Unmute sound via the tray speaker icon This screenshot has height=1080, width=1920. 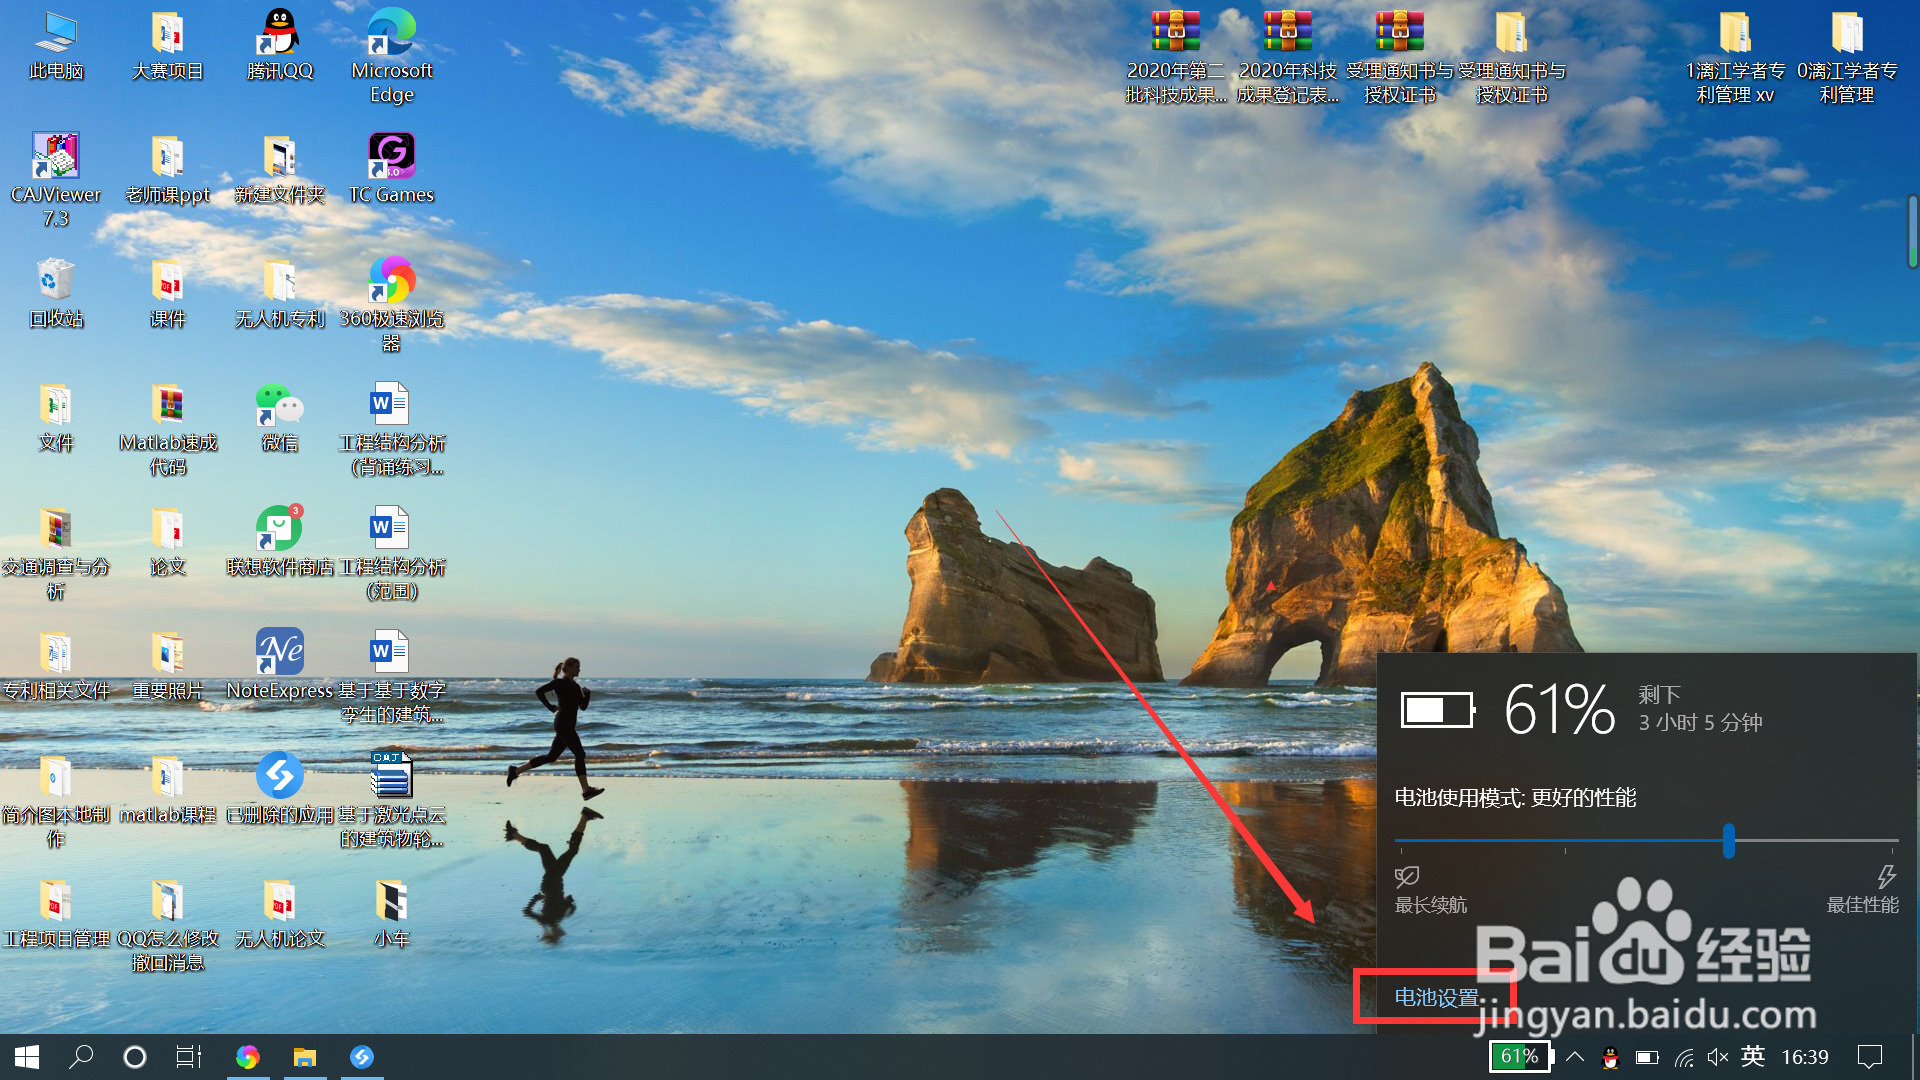(1718, 1057)
